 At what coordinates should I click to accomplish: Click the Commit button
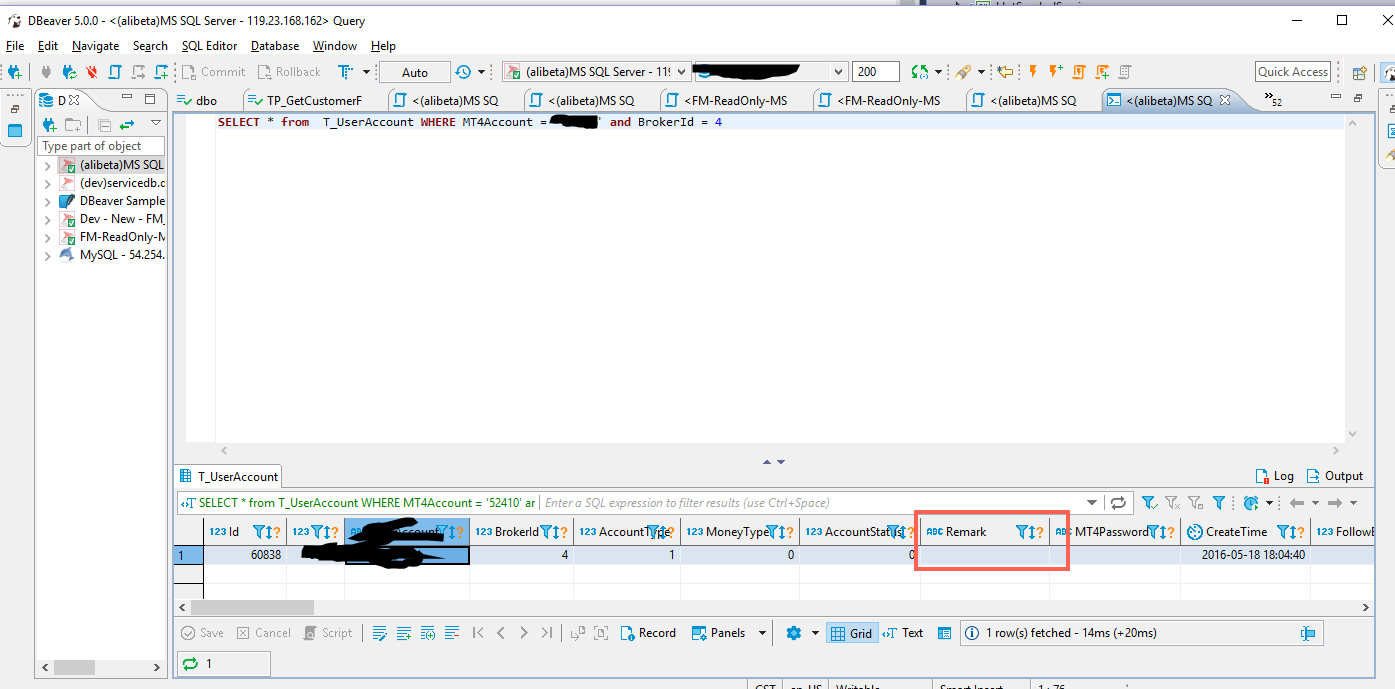[212, 72]
